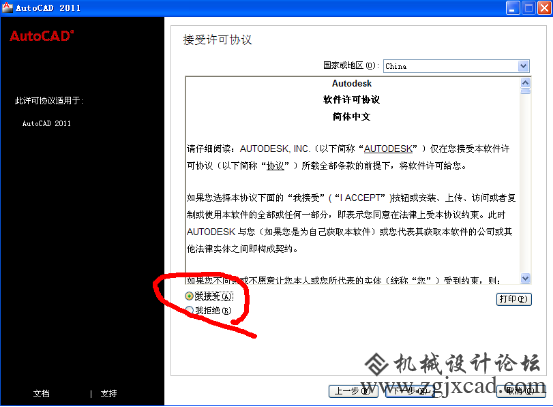Click the 取消 (Cancel) button
This screenshot has width=553, height=407.
pos(521,391)
